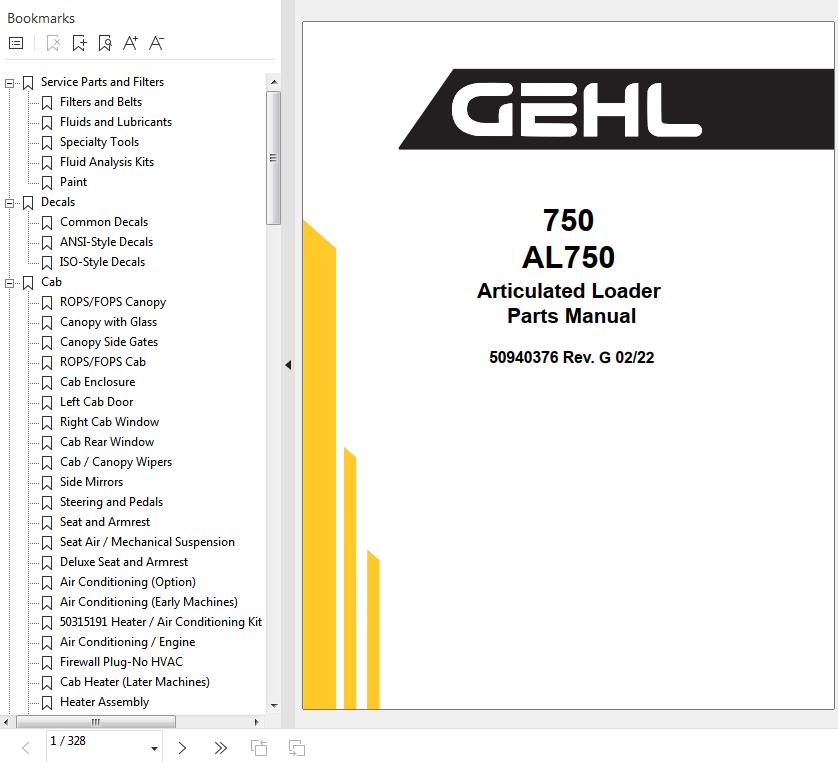Click the previous view icon
The width and height of the screenshot is (838, 762).
tap(259, 748)
